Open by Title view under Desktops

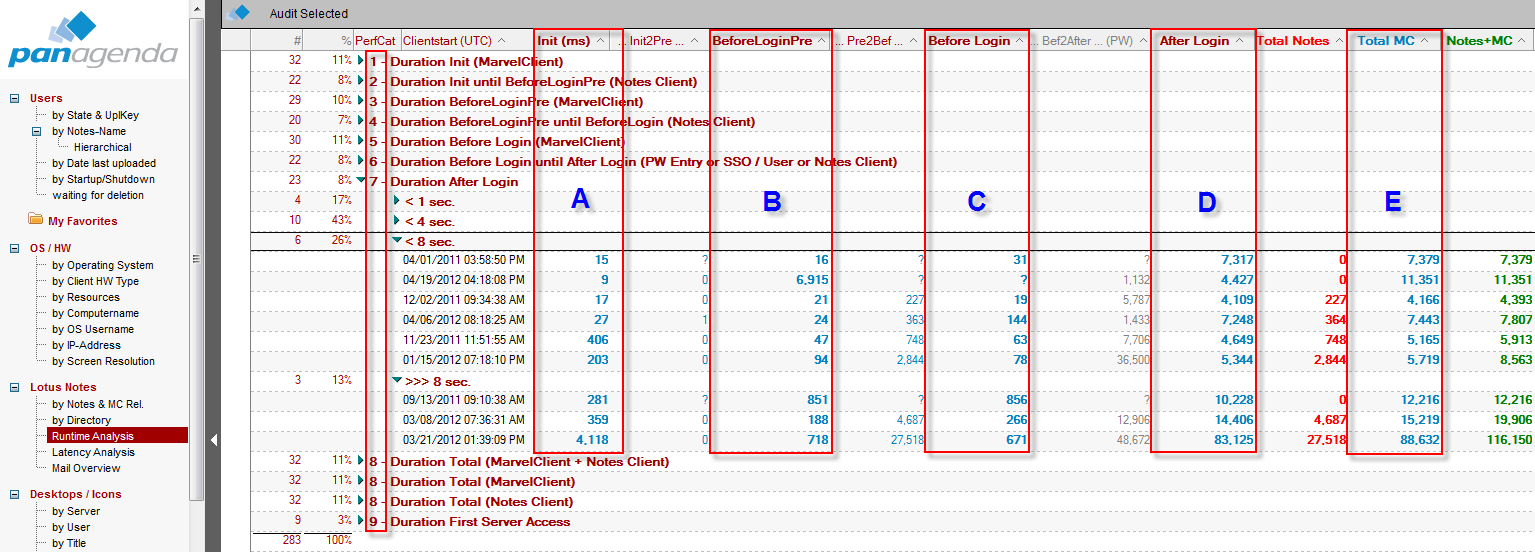(70, 543)
